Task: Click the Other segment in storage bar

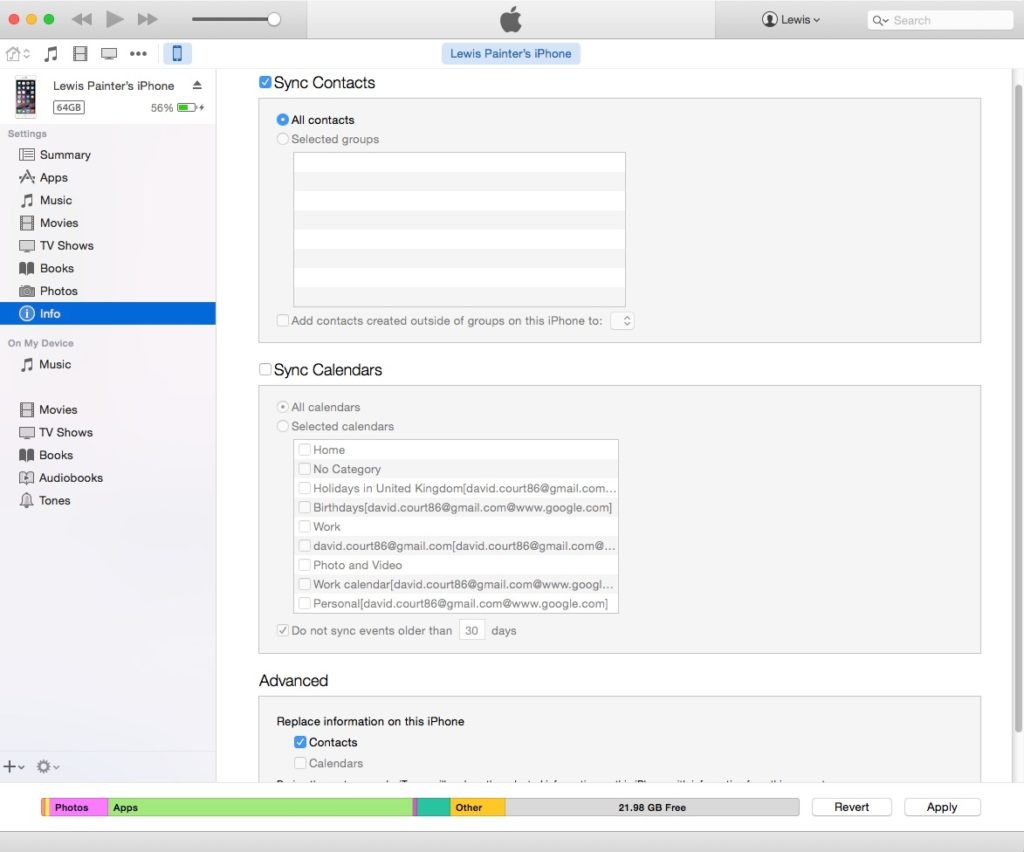Action: [477, 808]
